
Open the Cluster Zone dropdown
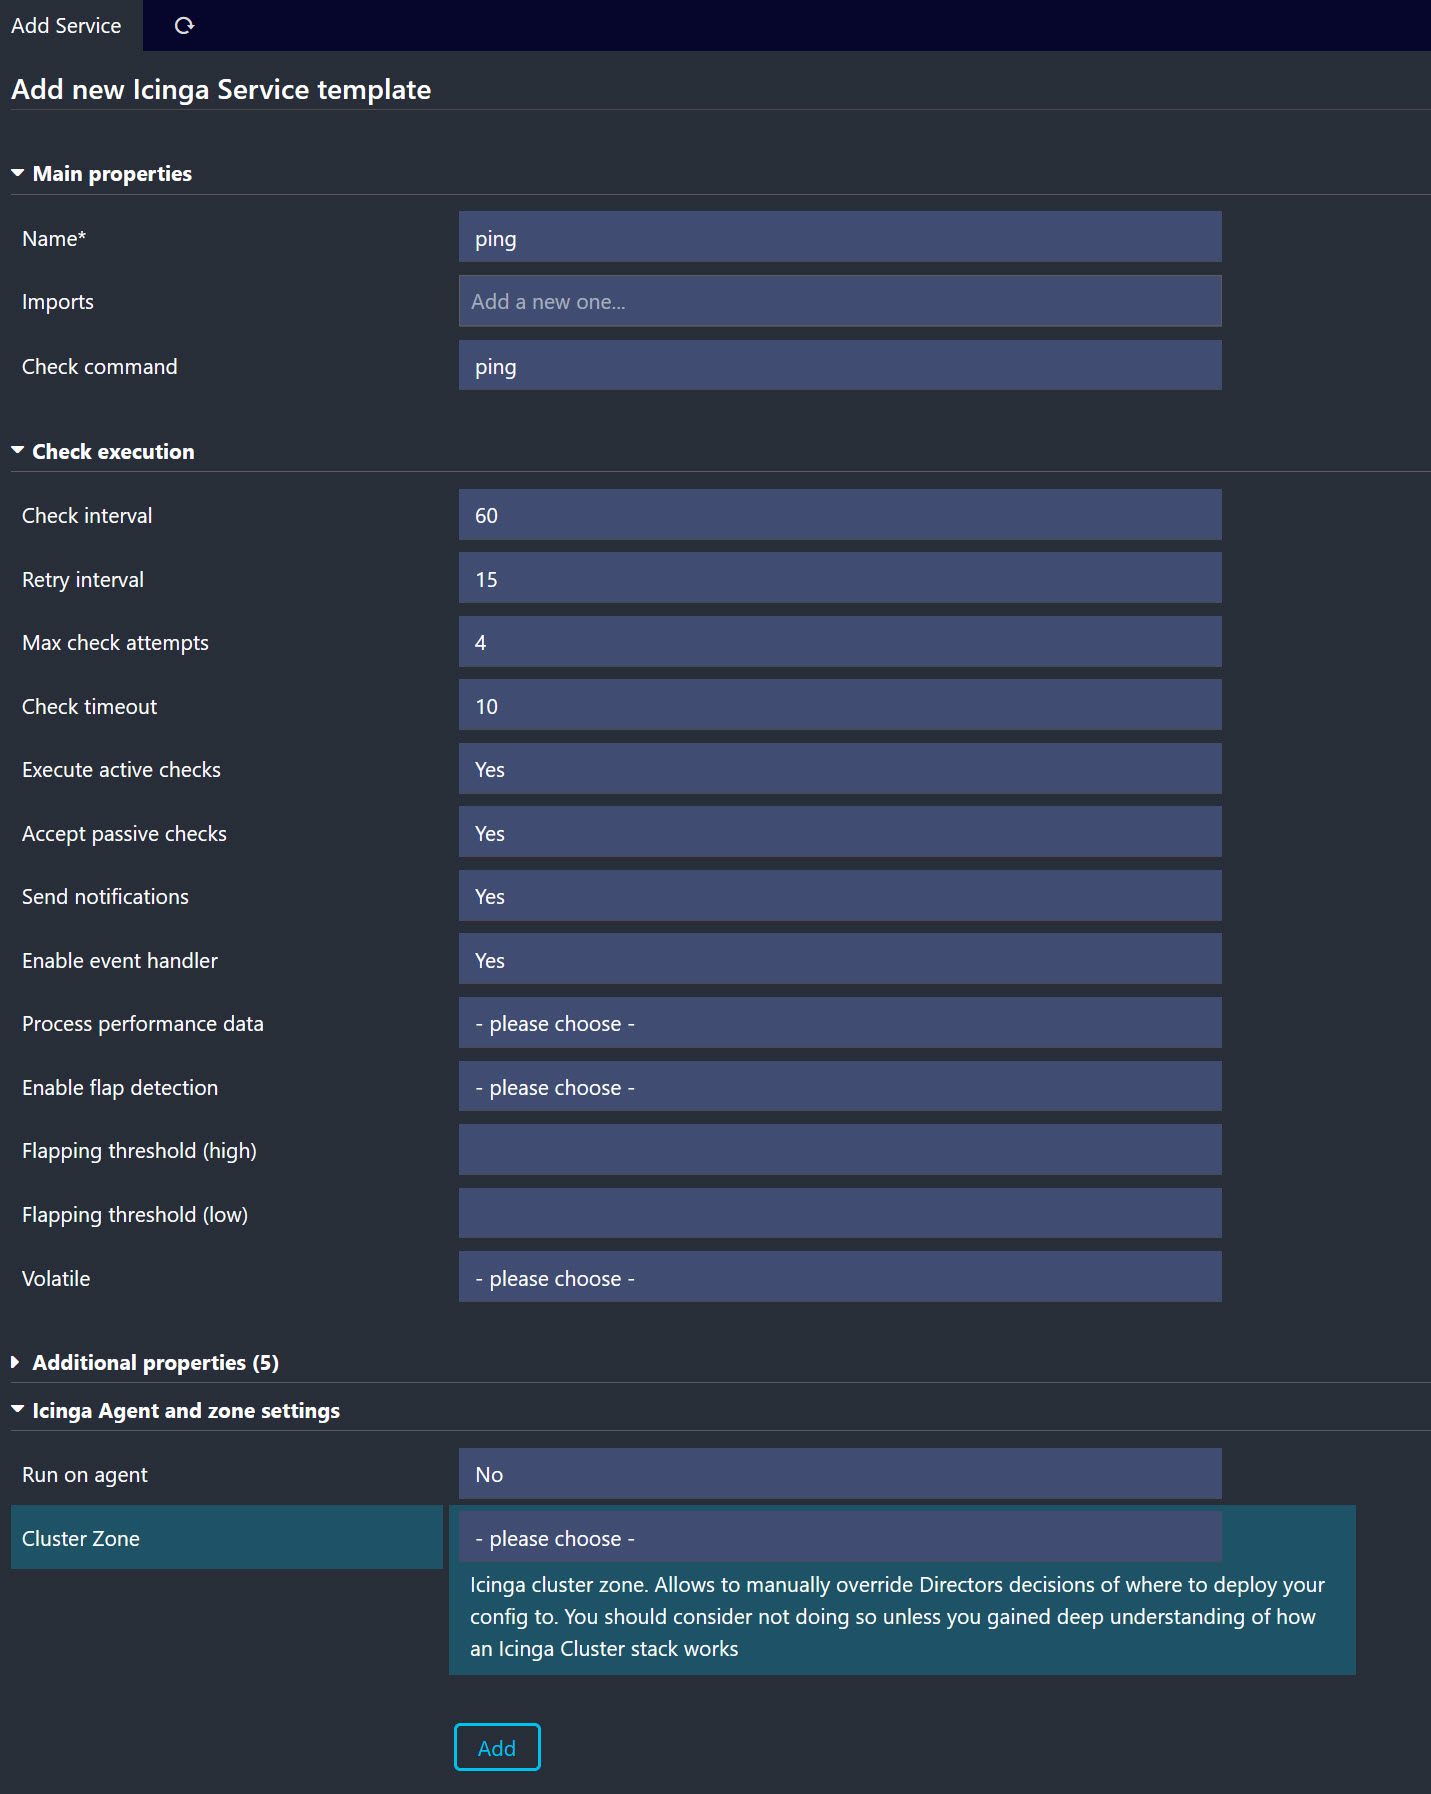coord(839,1538)
